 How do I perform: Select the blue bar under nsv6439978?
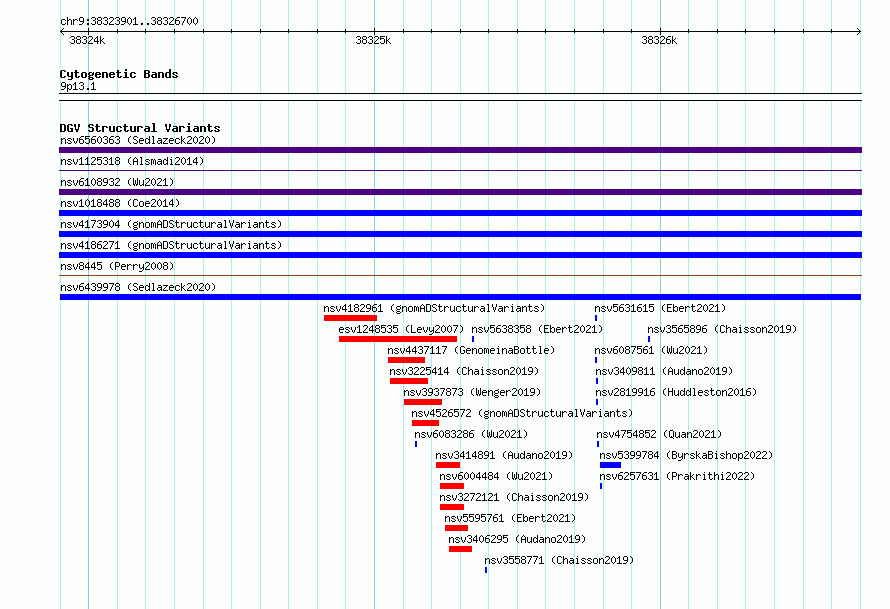tap(460, 297)
